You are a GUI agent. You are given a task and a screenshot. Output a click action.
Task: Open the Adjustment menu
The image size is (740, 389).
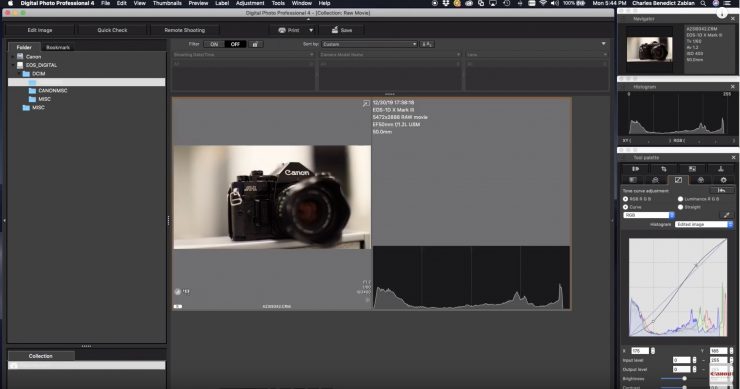click(250, 3)
